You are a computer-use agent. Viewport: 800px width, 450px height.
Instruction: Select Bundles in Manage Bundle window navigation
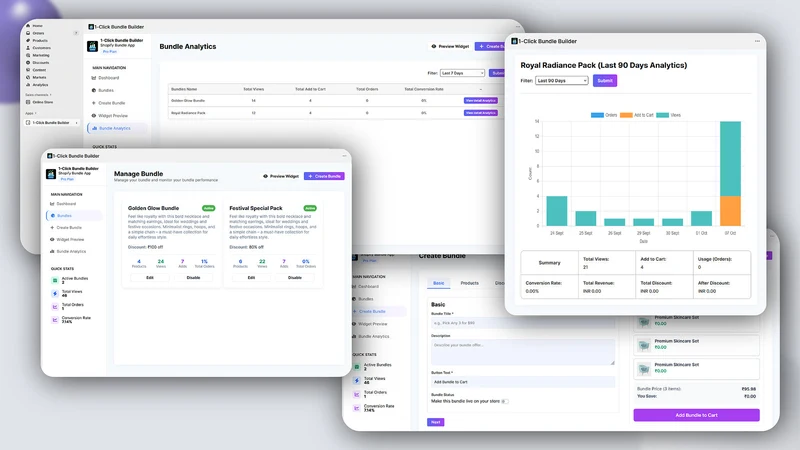click(74, 216)
